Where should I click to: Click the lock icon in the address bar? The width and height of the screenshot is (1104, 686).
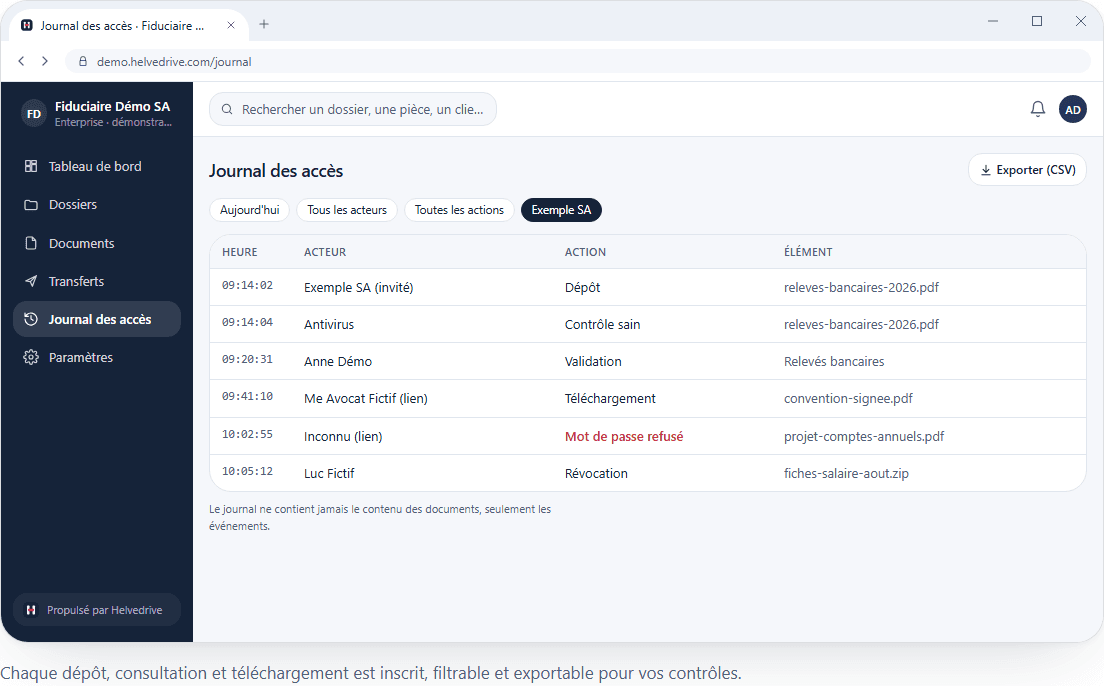(x=82, y=61)
